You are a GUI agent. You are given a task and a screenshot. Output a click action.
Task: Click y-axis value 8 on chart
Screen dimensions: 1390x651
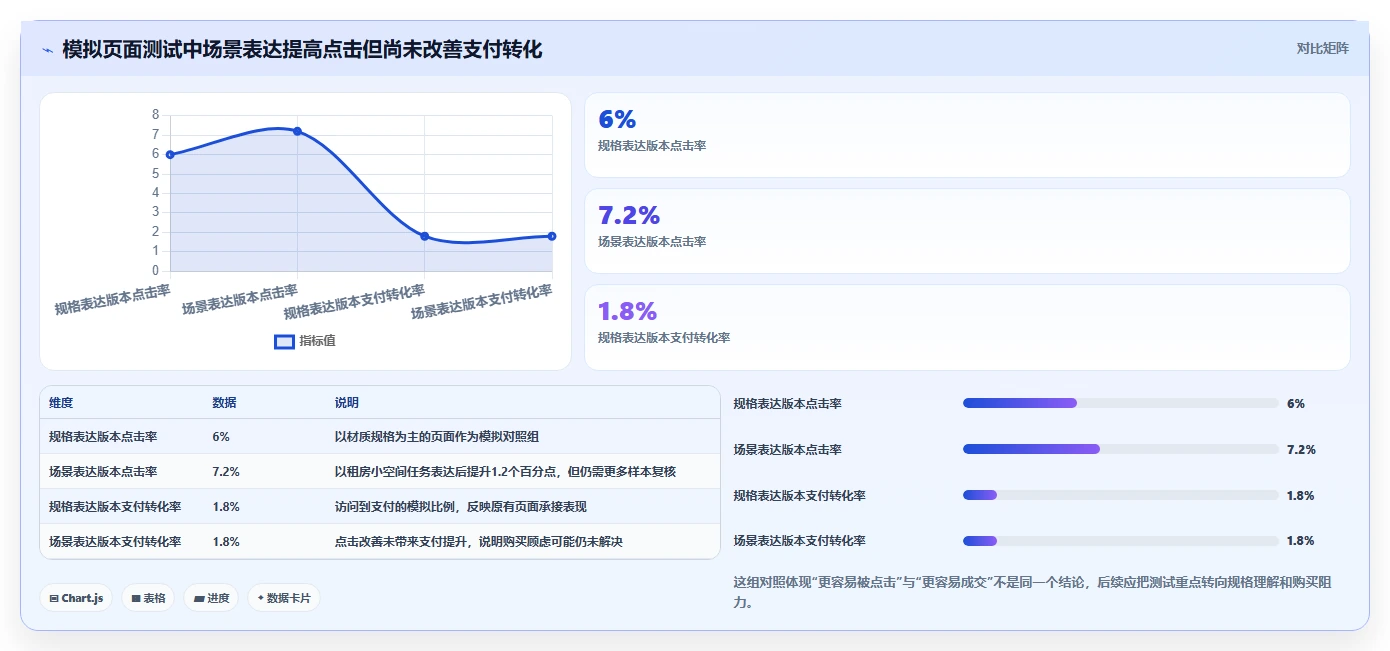click(155, 115)
